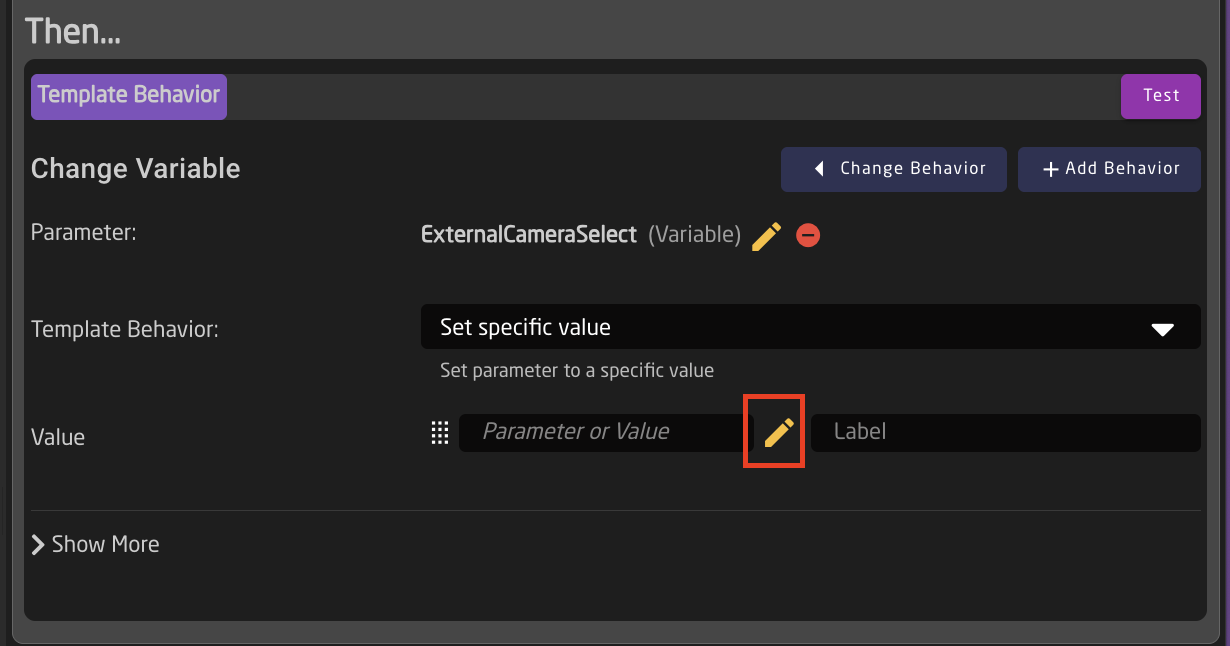Select the Template Behavior purple tab
The width and height of the screenshot is (1230, 646).
tap(129, 96)
